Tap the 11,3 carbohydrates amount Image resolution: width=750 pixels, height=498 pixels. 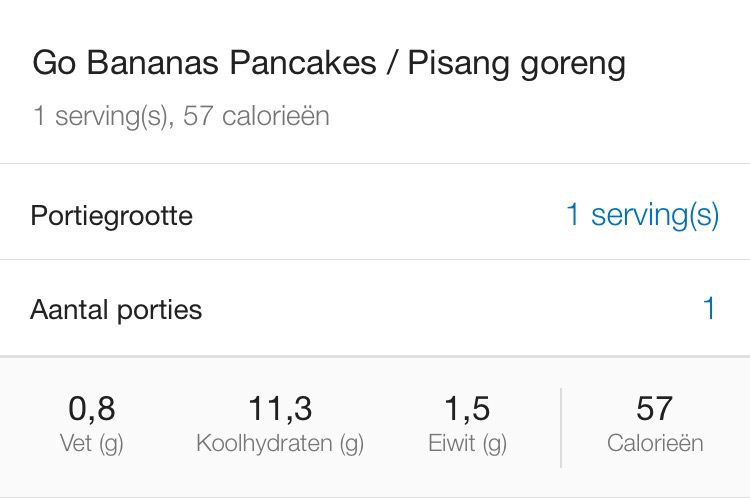(x=280, y=408)
